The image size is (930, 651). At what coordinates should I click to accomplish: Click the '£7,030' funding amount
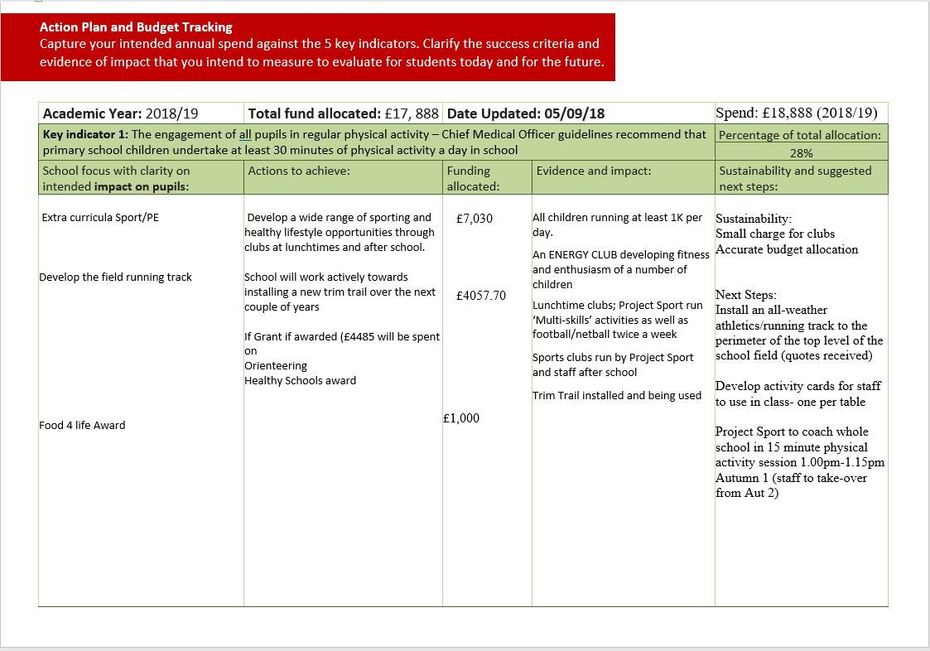(x=474, y=218)
